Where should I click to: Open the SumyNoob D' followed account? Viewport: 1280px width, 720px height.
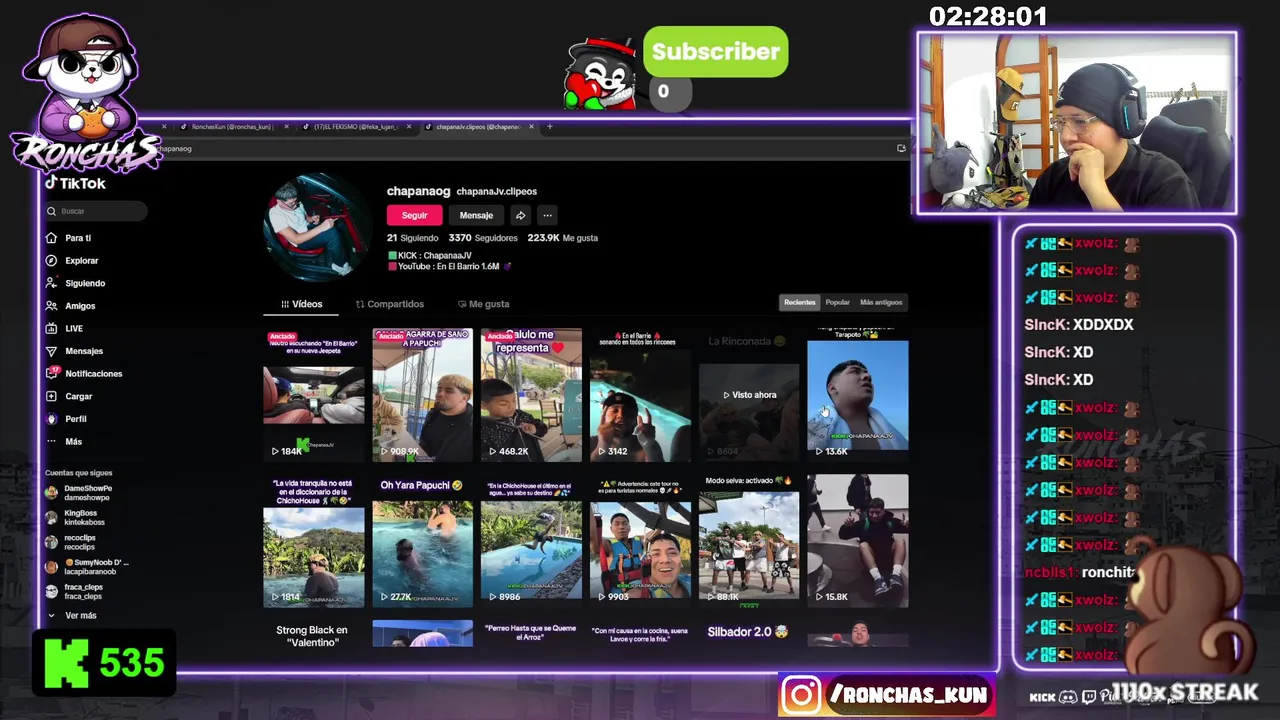87,567
